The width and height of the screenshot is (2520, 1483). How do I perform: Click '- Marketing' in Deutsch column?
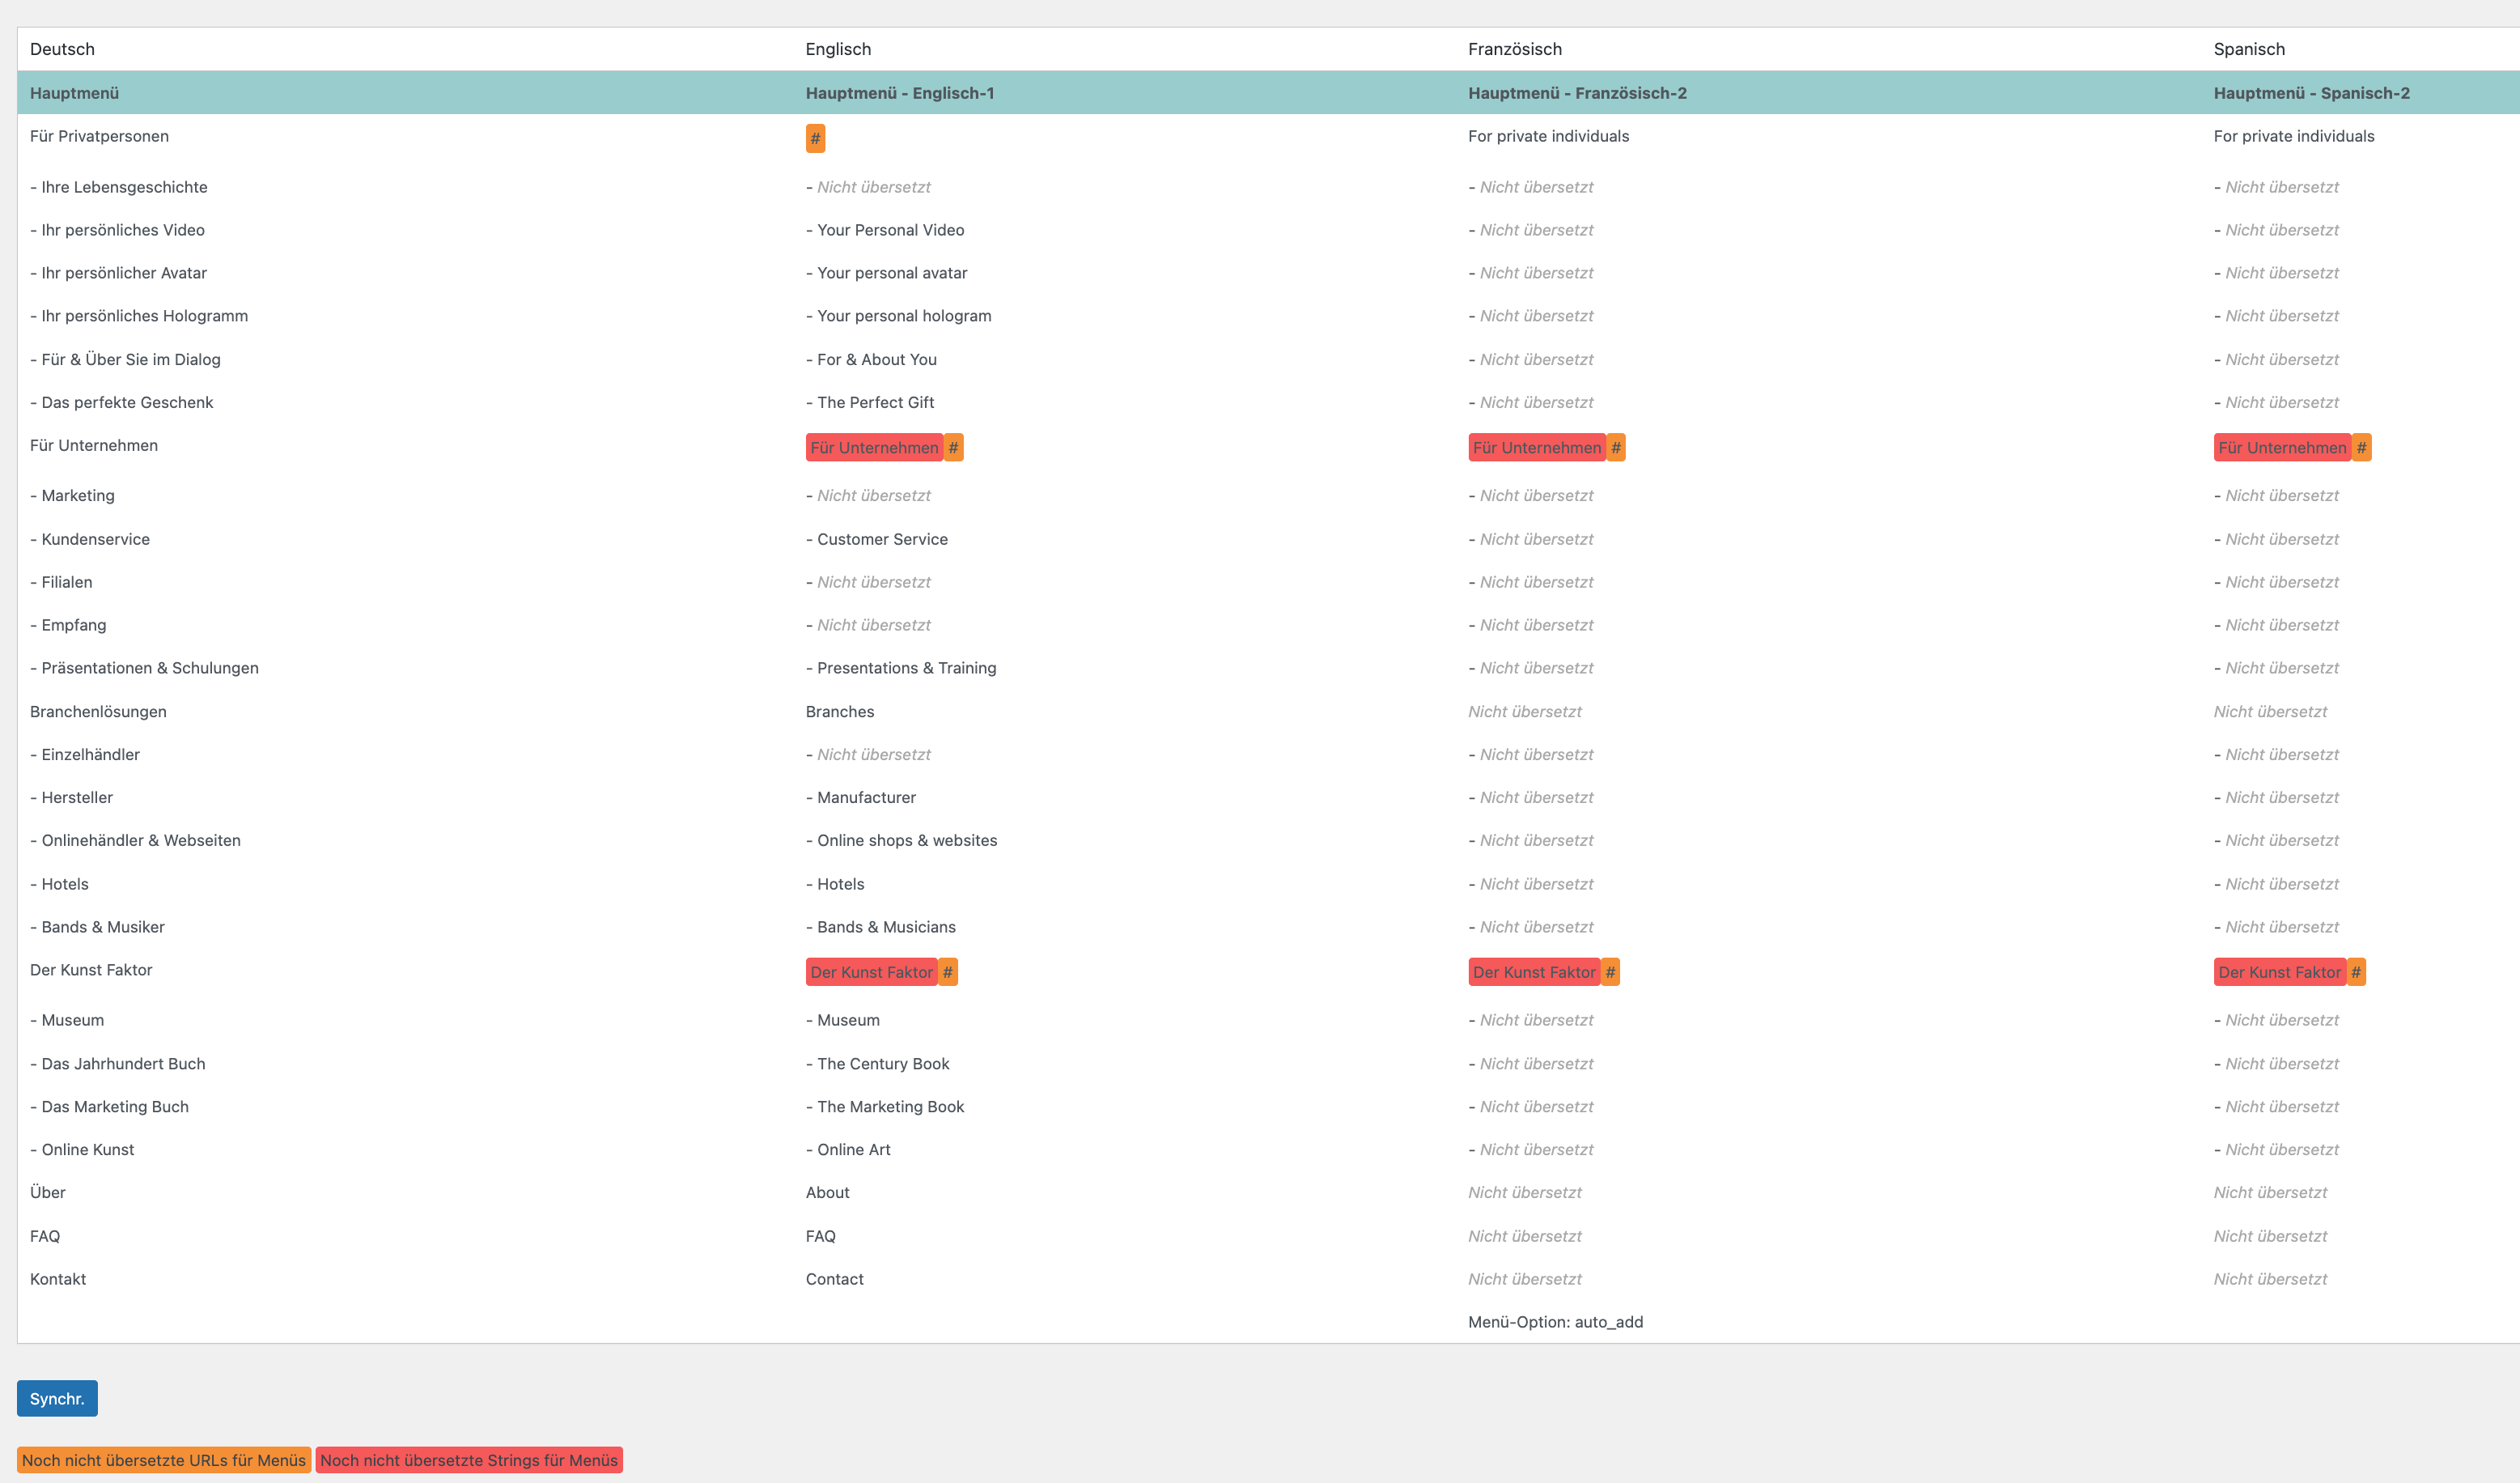point(72,496)
